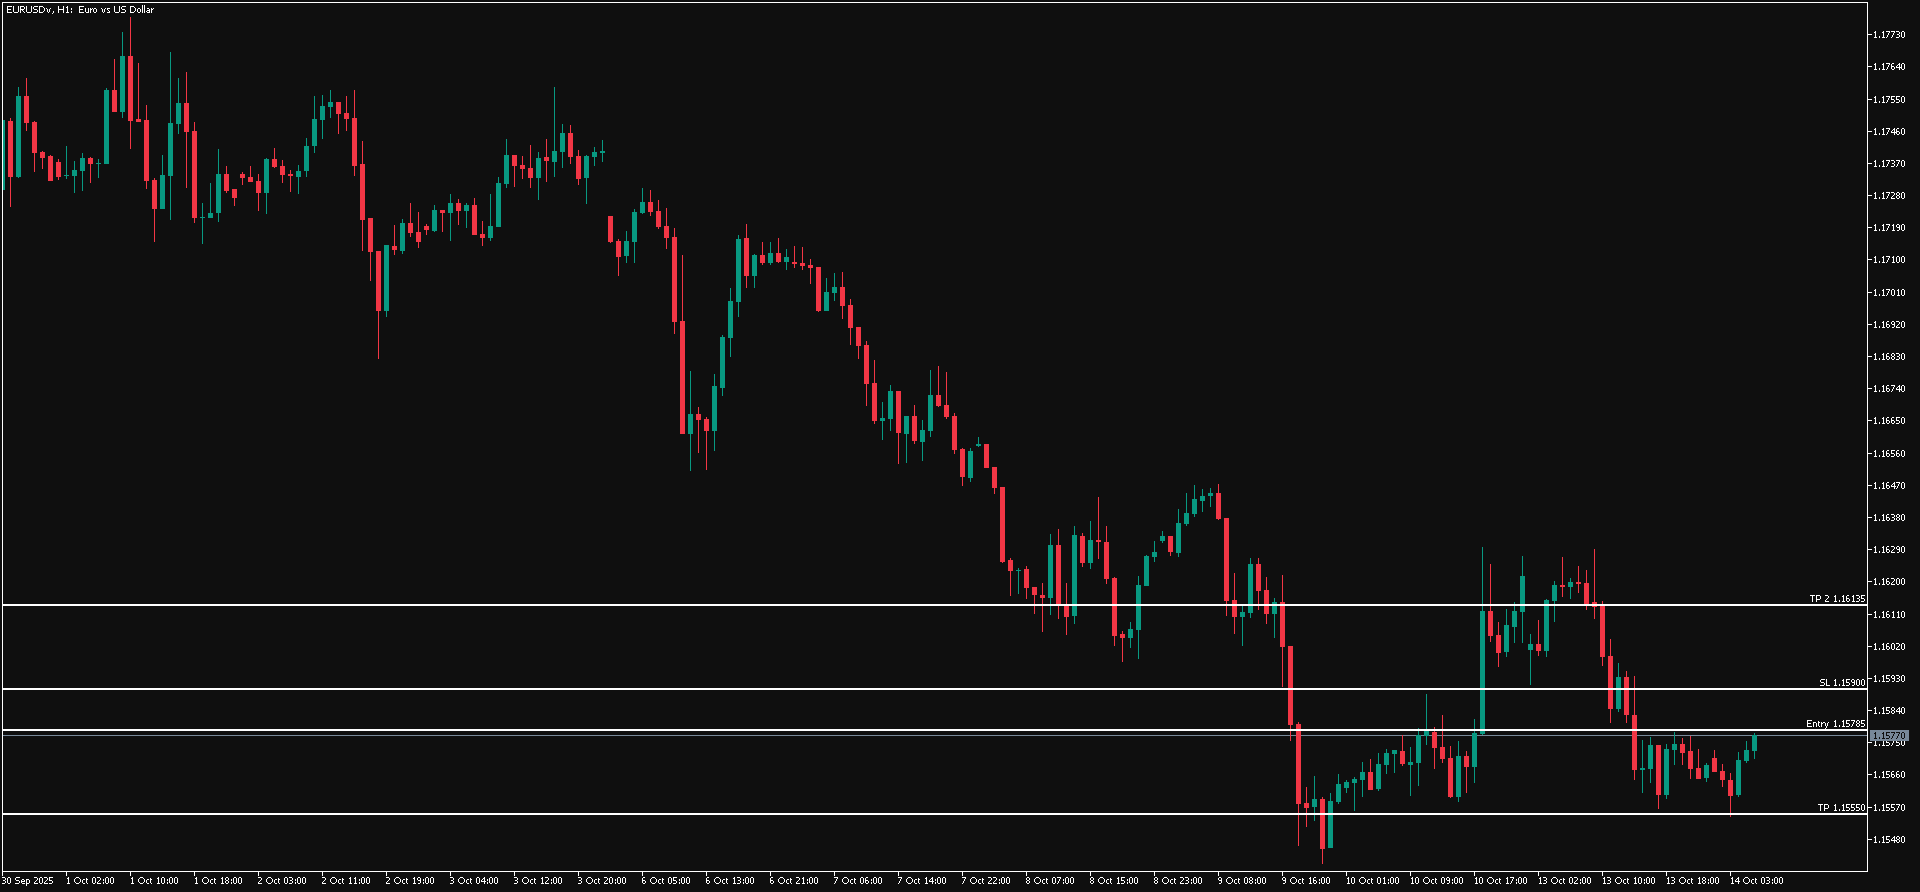Click the current price tag 1.15770

pos(1888,736)
